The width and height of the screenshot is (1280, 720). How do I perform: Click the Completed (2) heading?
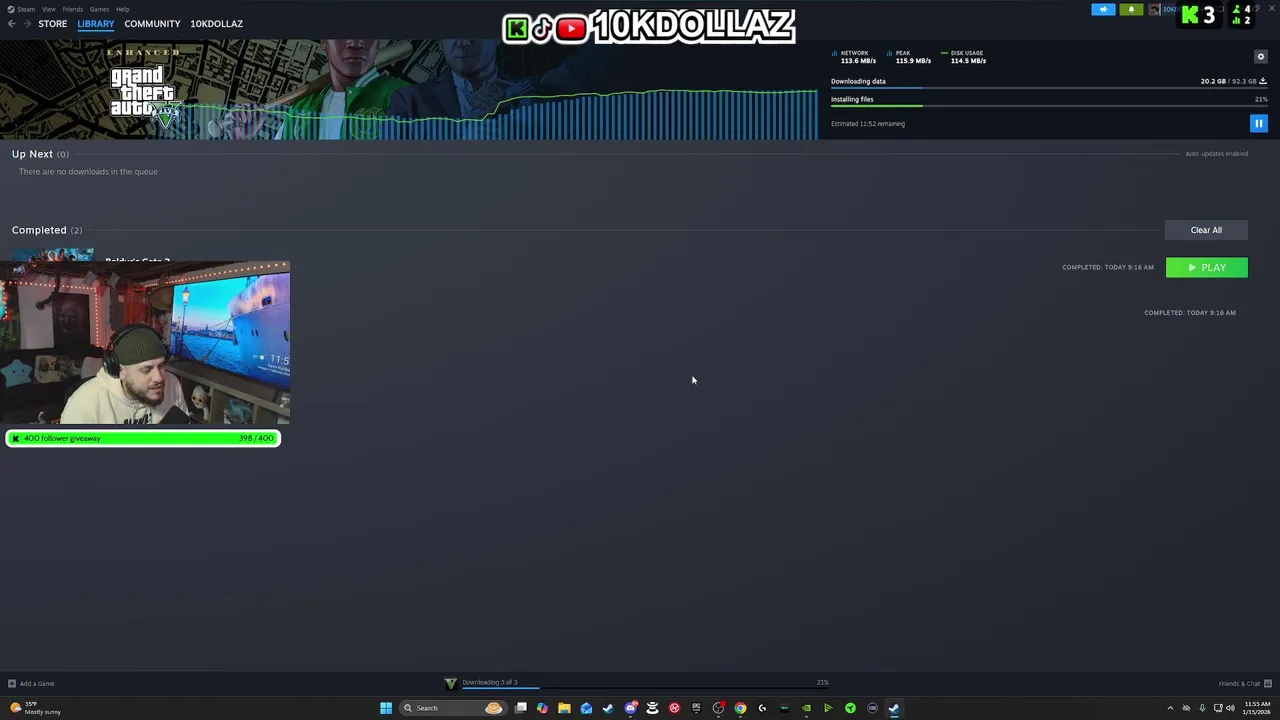click(47, 230)
